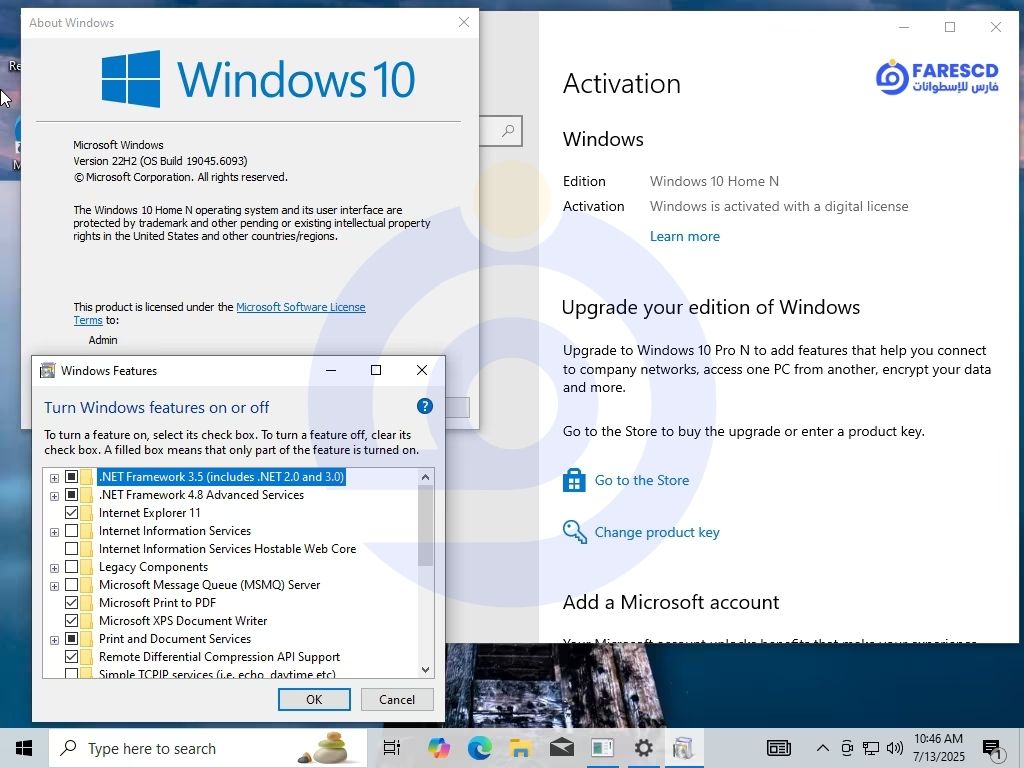This screenshot has height=768, width=1024.
Task: Expand the Internet Information Services node
Action: 54,532
